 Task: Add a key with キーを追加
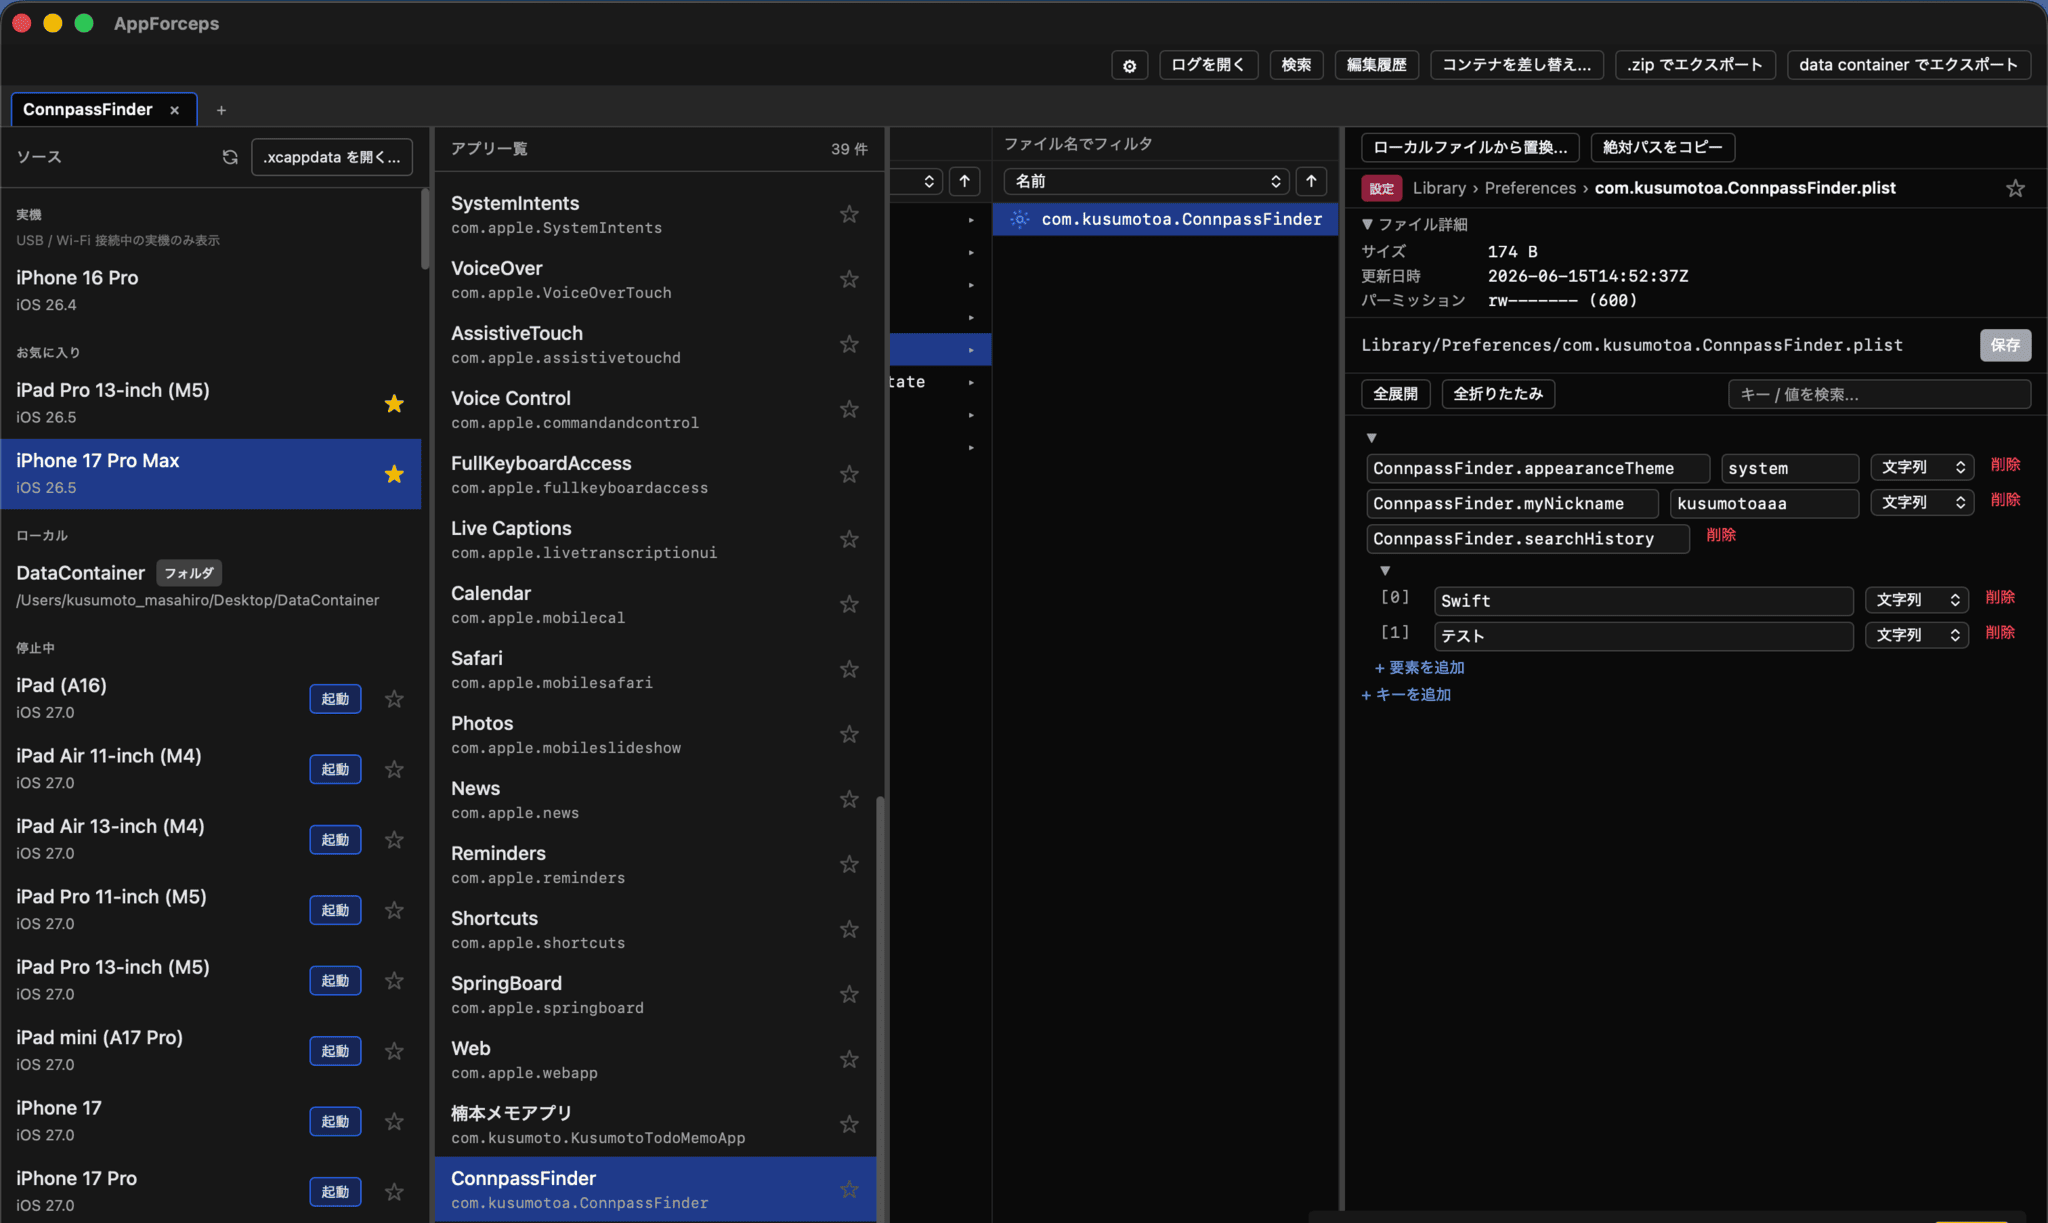click(1406, 695)
